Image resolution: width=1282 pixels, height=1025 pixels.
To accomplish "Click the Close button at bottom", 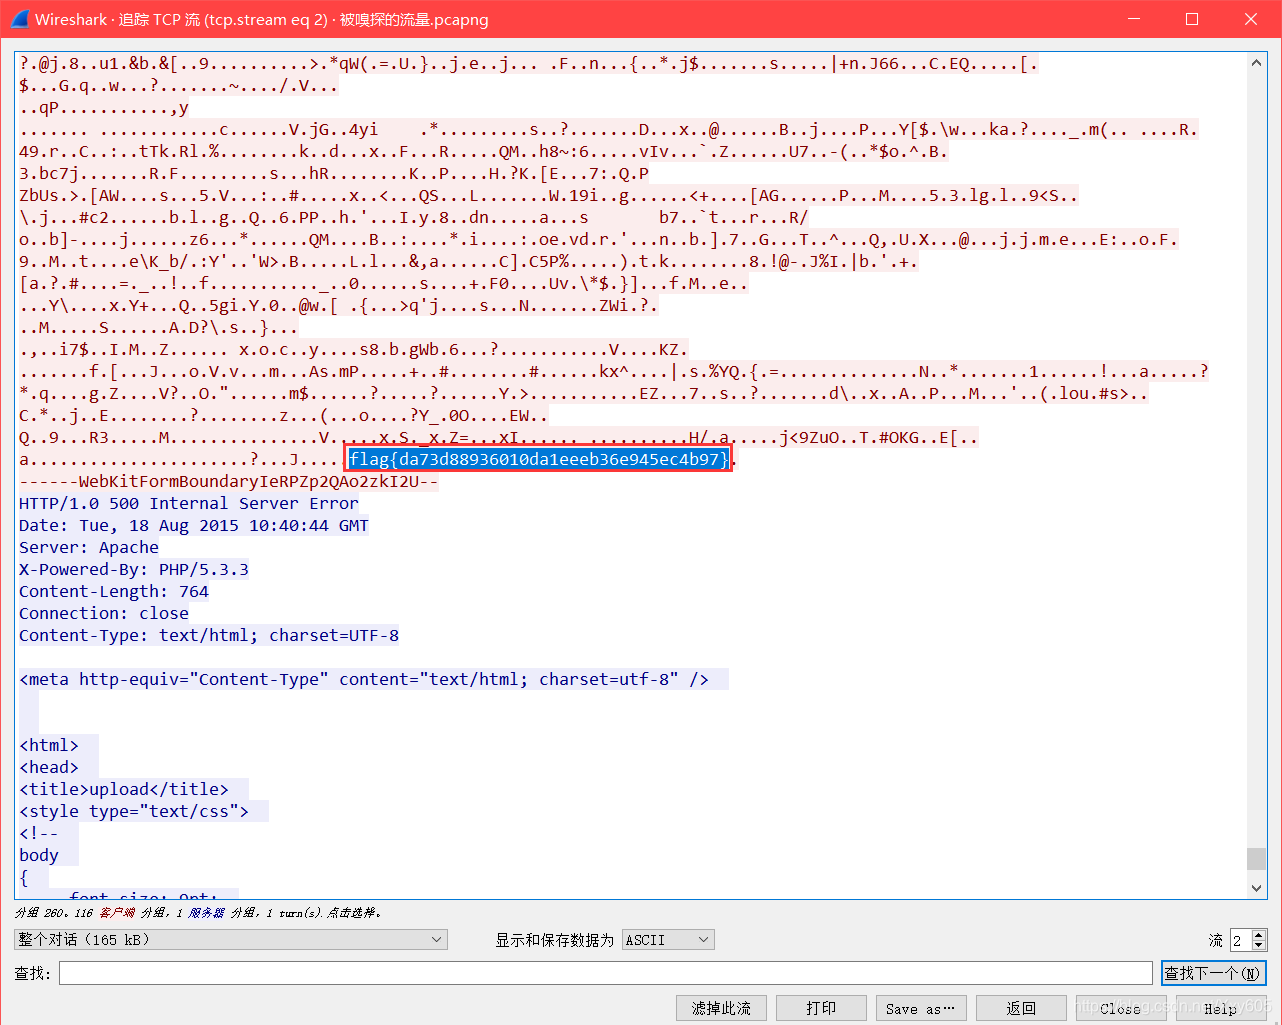I will 1121,1008.
